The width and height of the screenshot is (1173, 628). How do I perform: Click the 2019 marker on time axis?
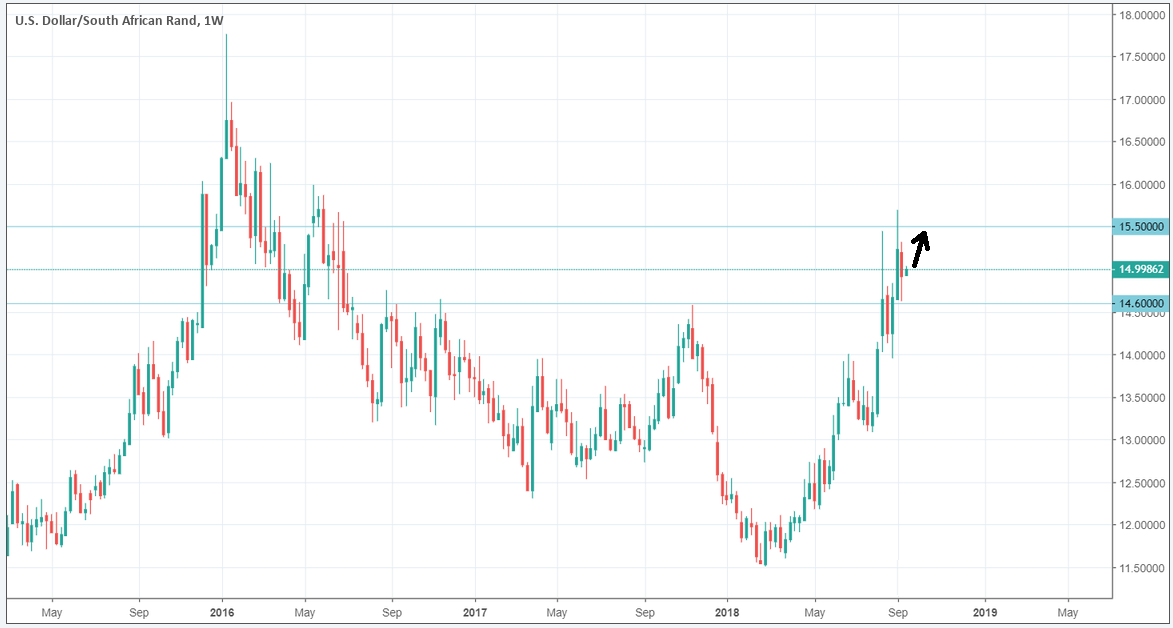984,611
